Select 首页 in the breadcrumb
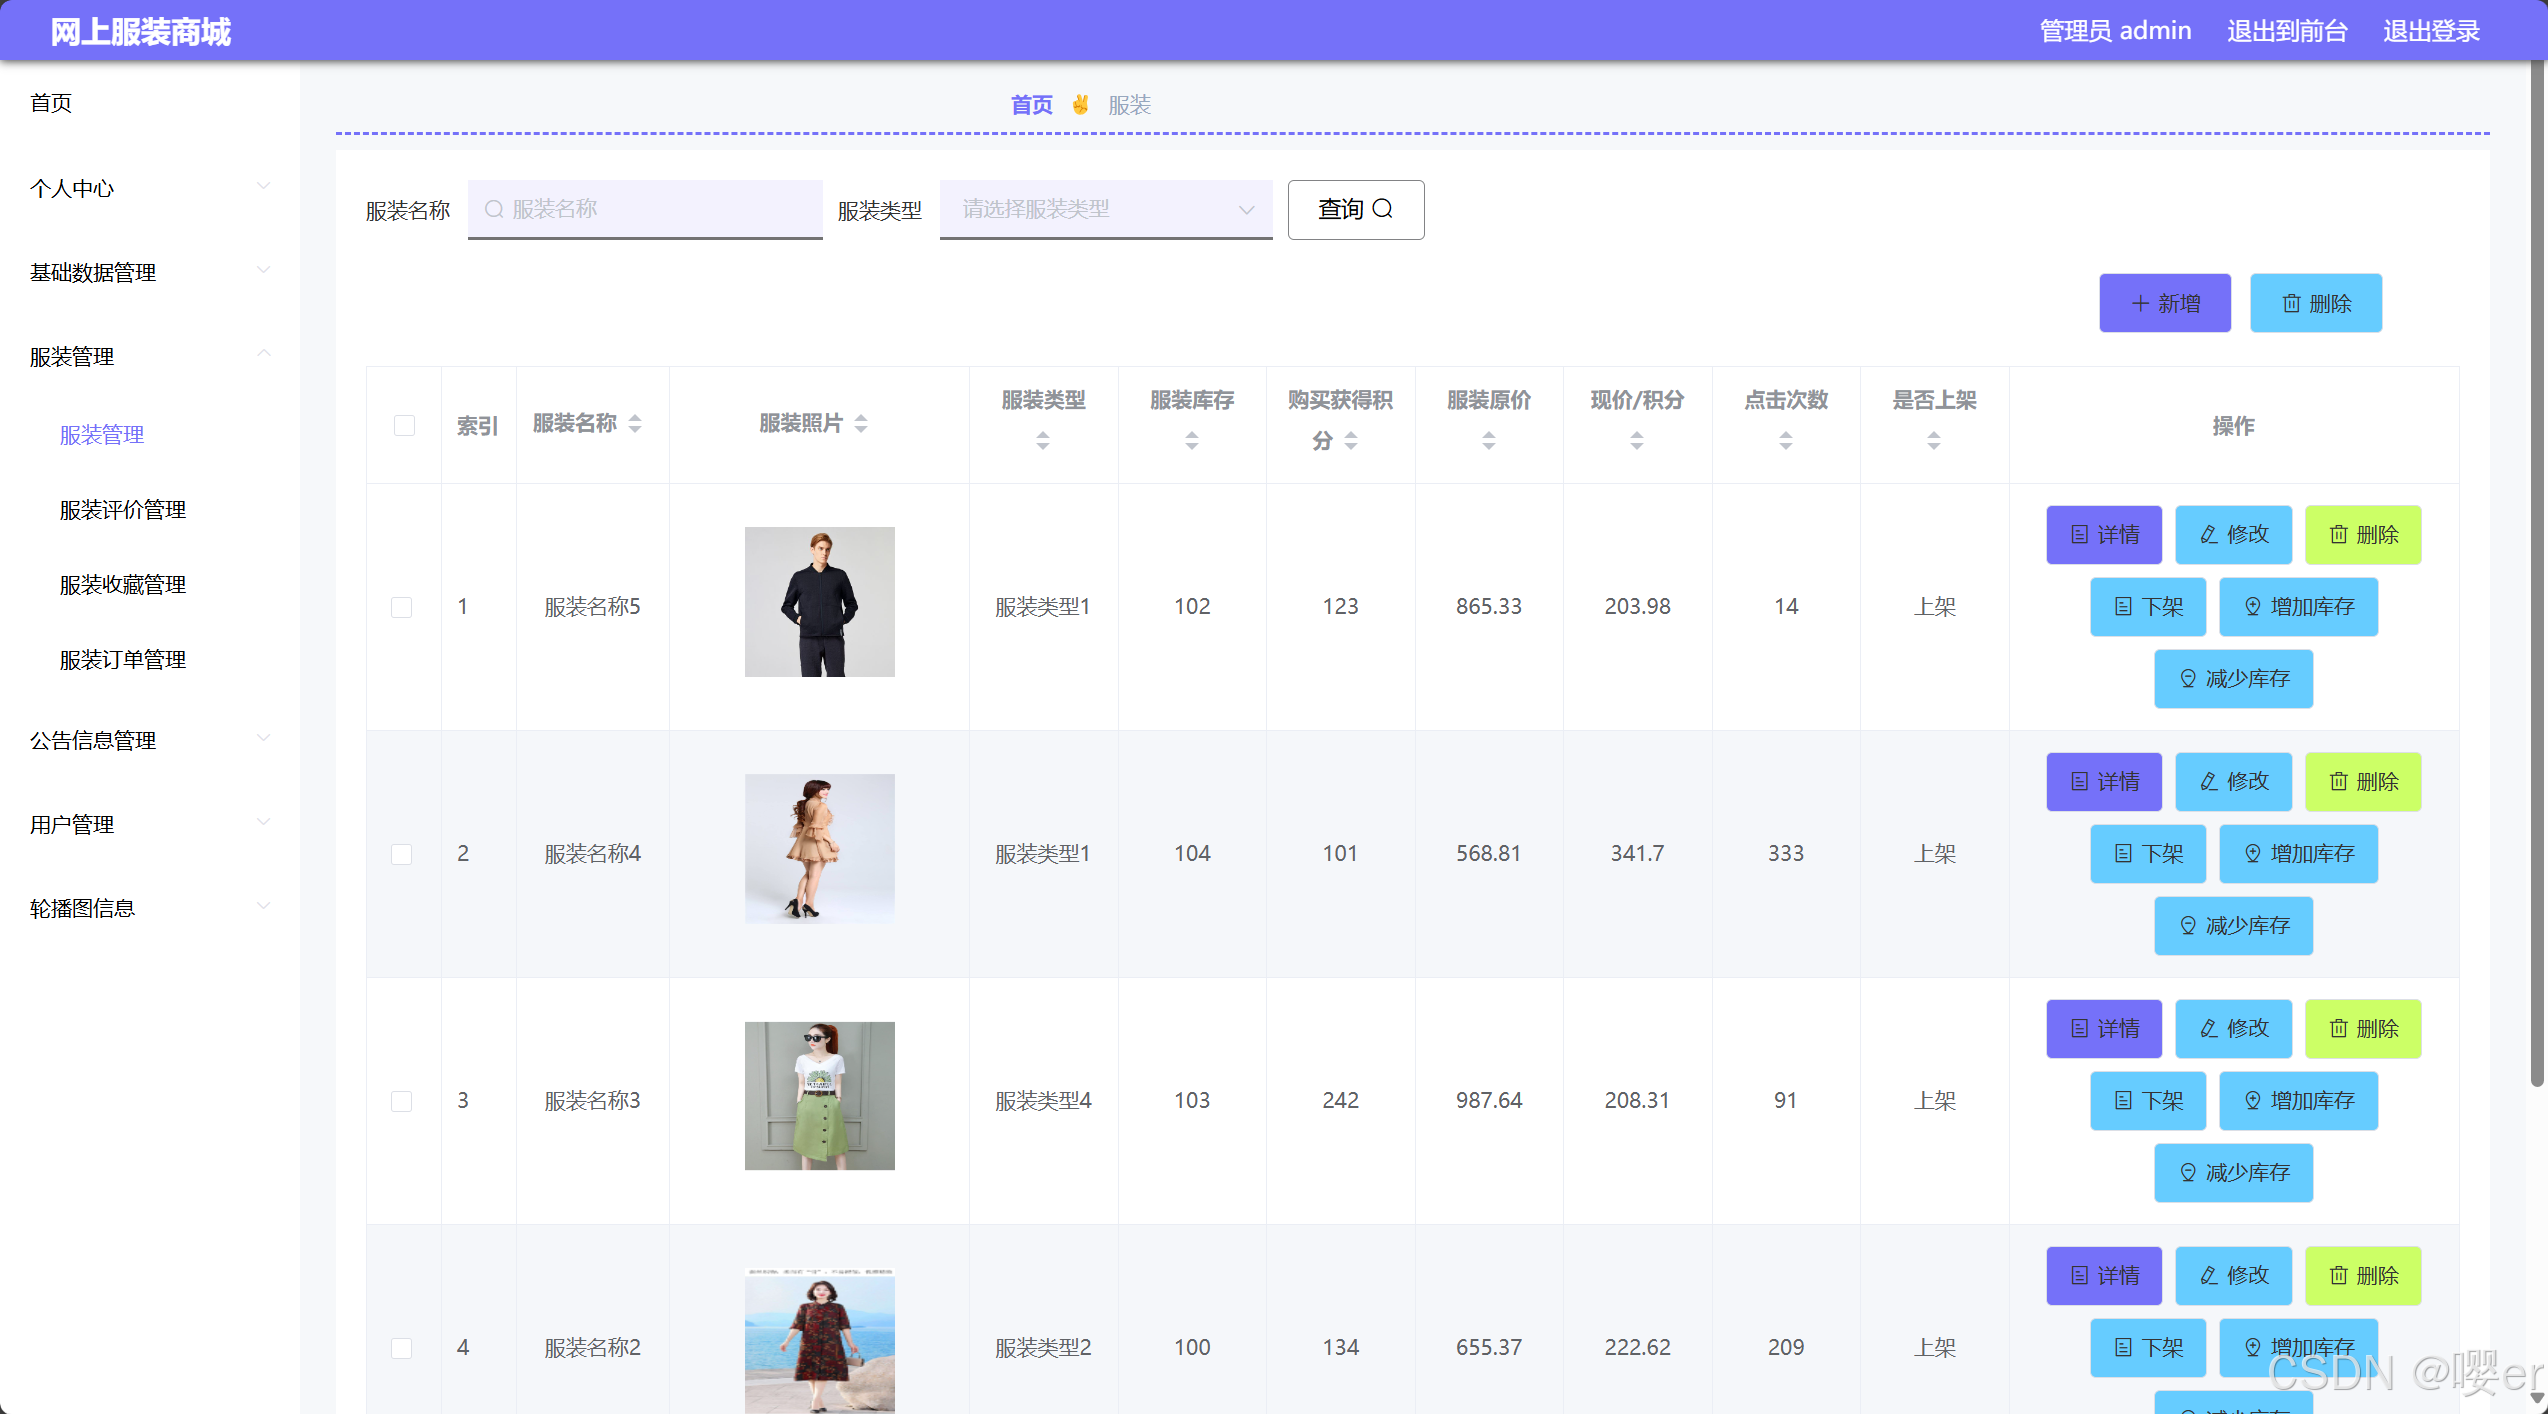The image size is (2548, 1414). coord(1030,104)
